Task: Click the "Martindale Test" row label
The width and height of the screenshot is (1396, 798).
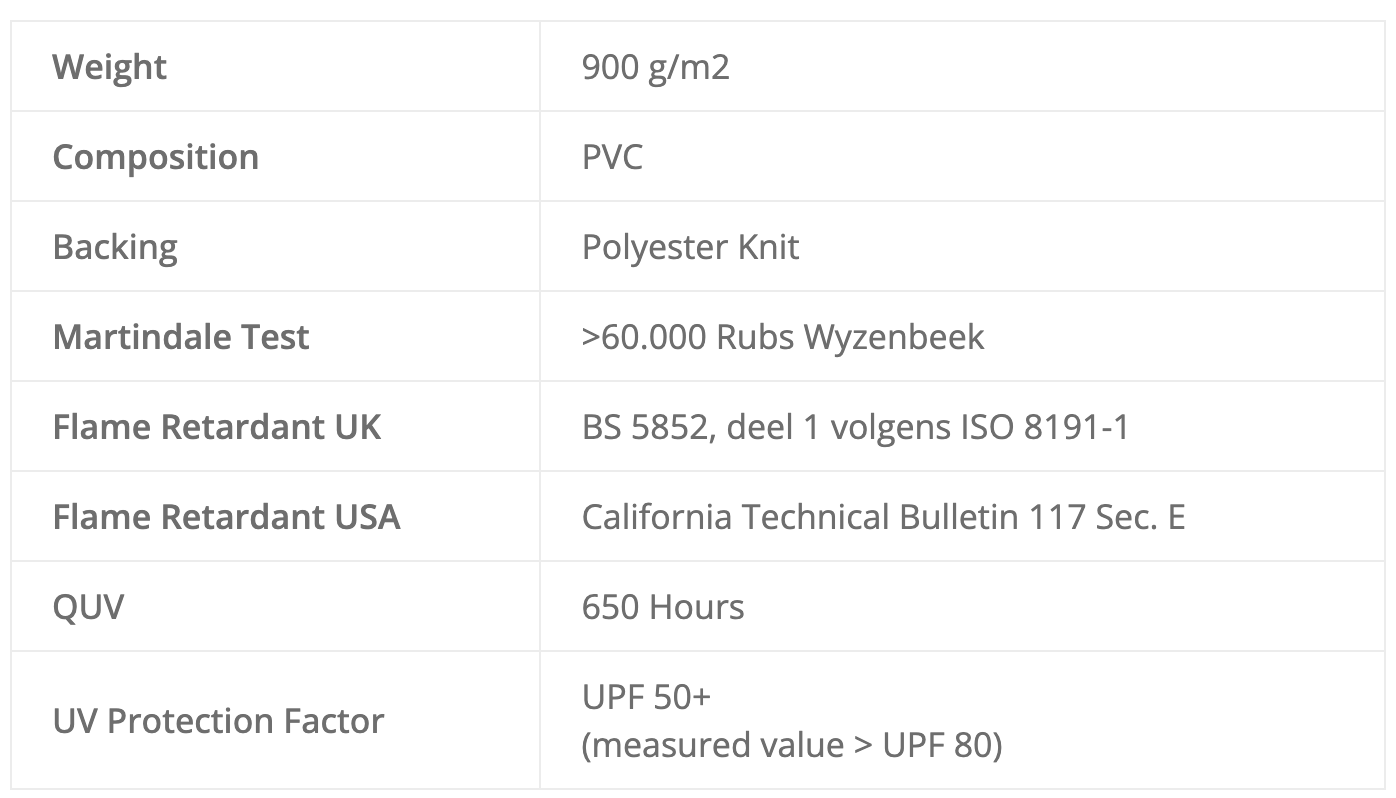Action: pos(181,337)
